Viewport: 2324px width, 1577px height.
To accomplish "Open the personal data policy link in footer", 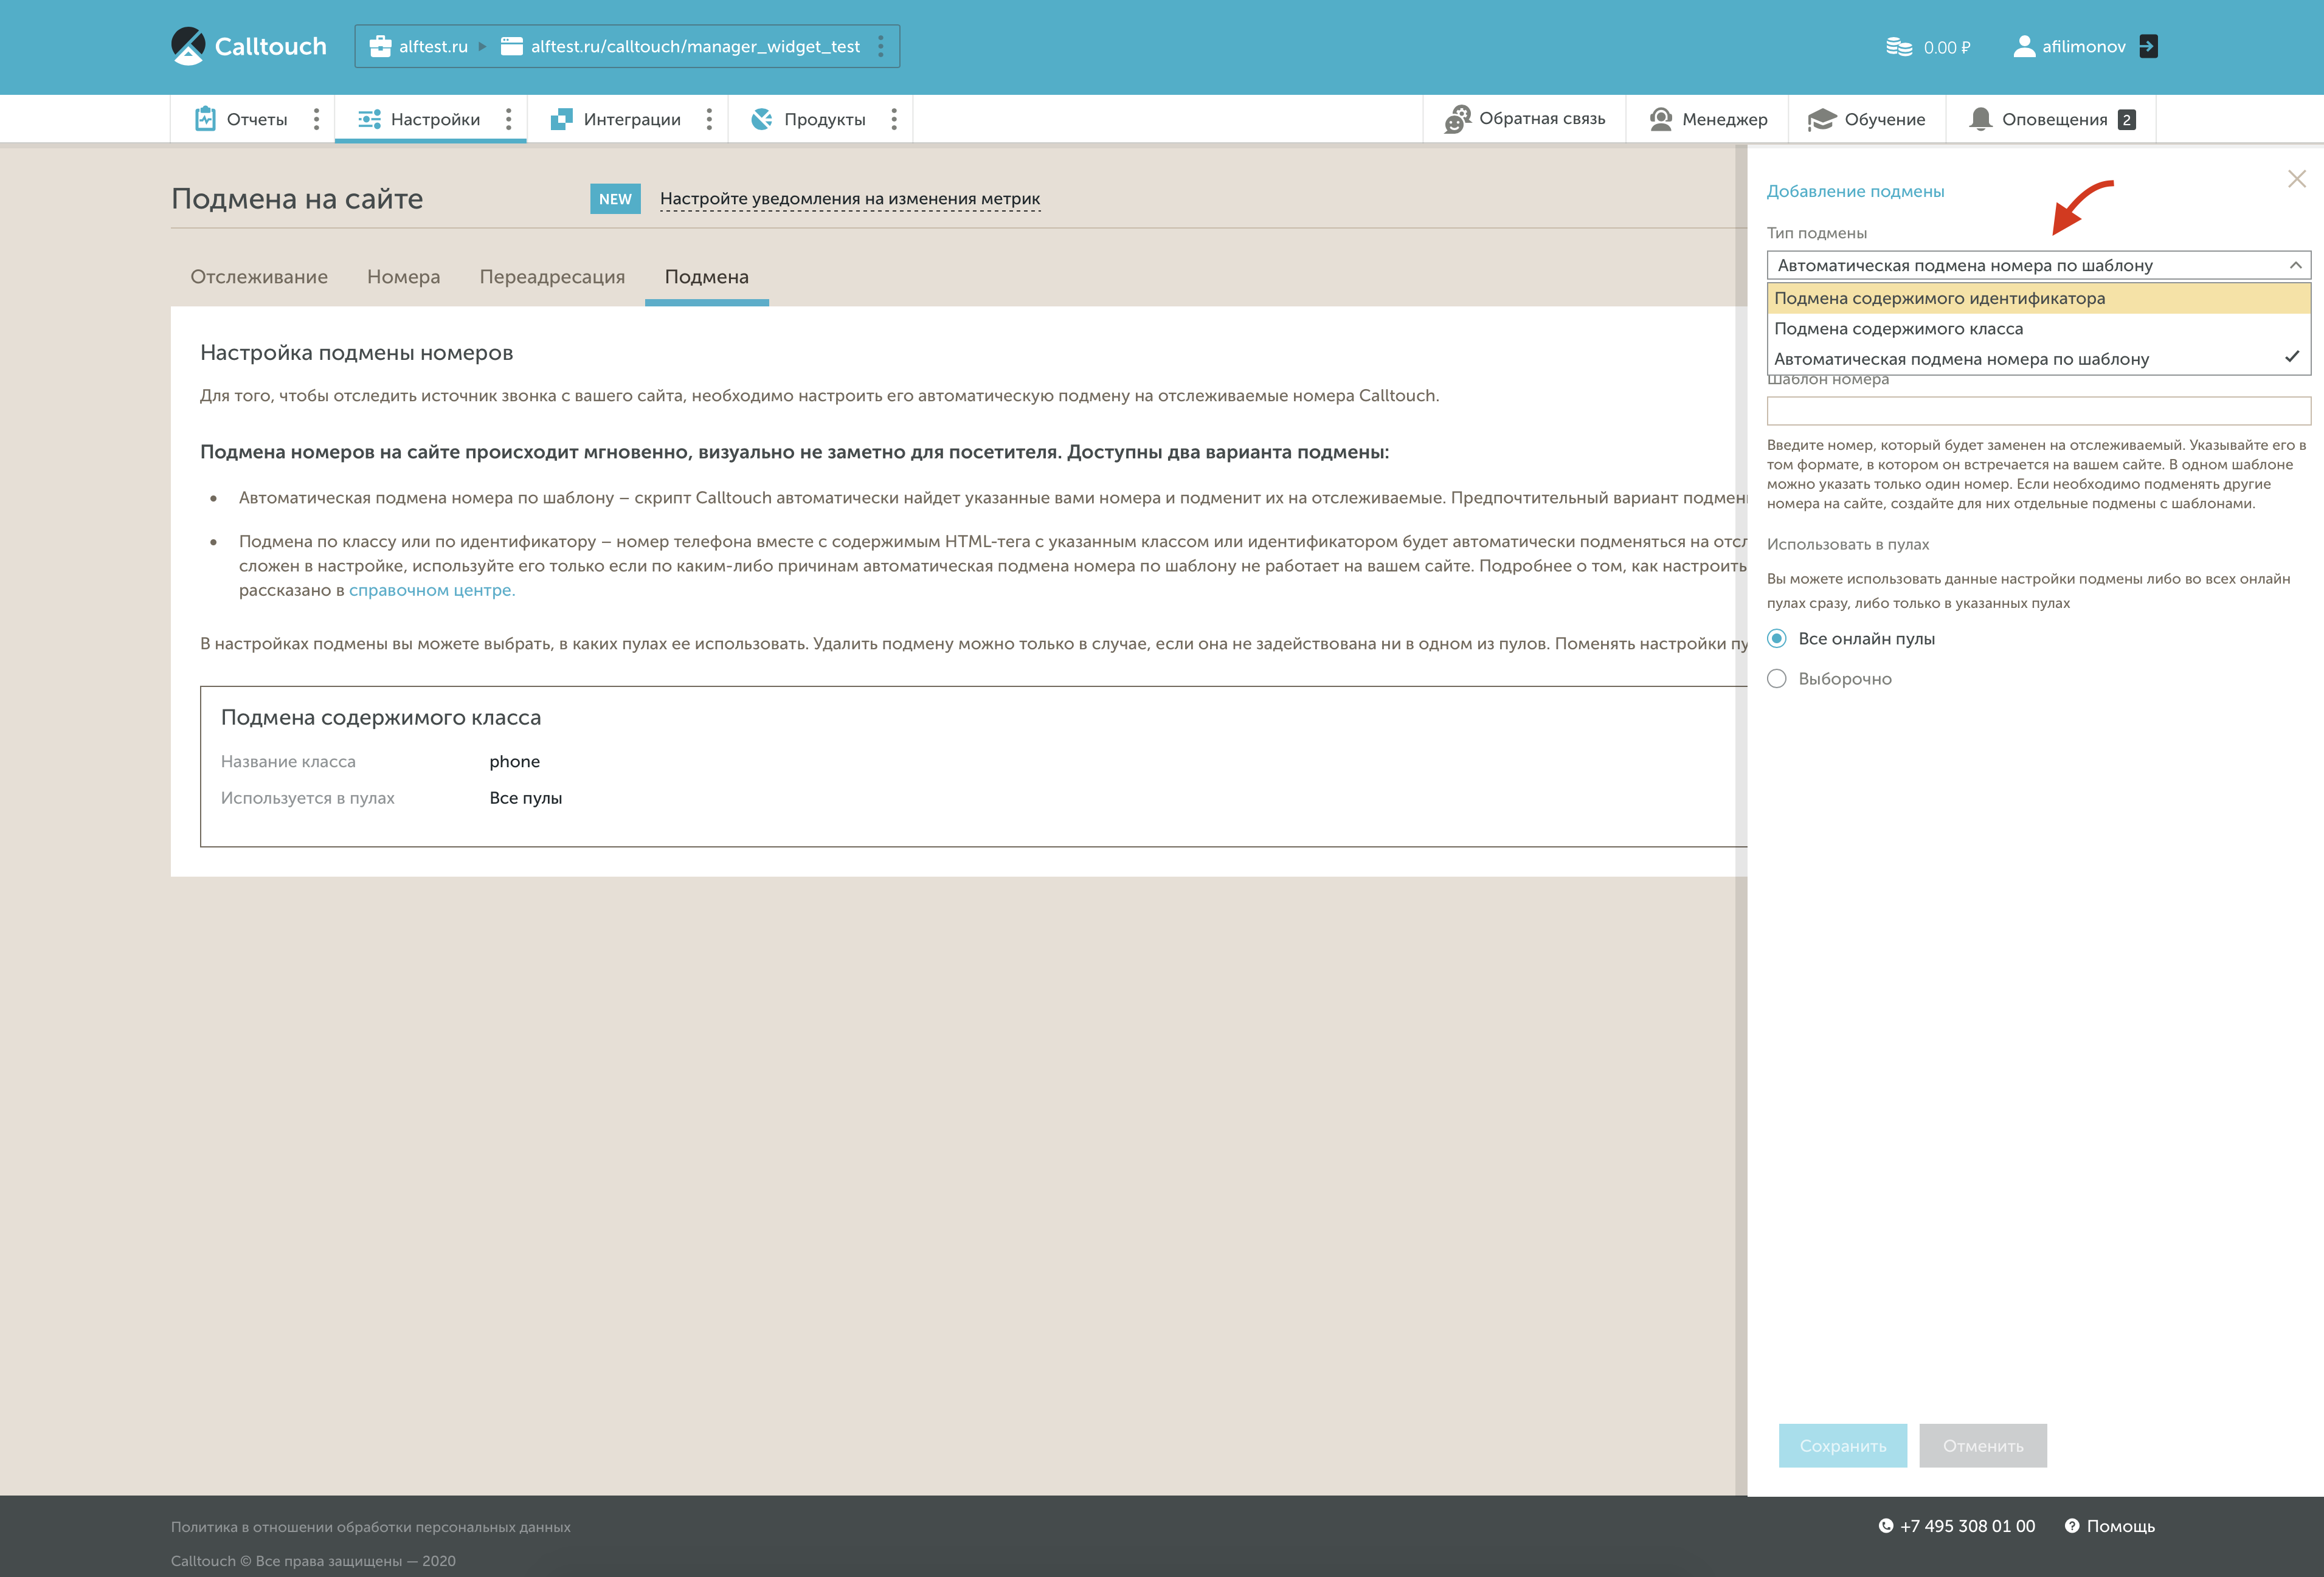I will 370,1527.
